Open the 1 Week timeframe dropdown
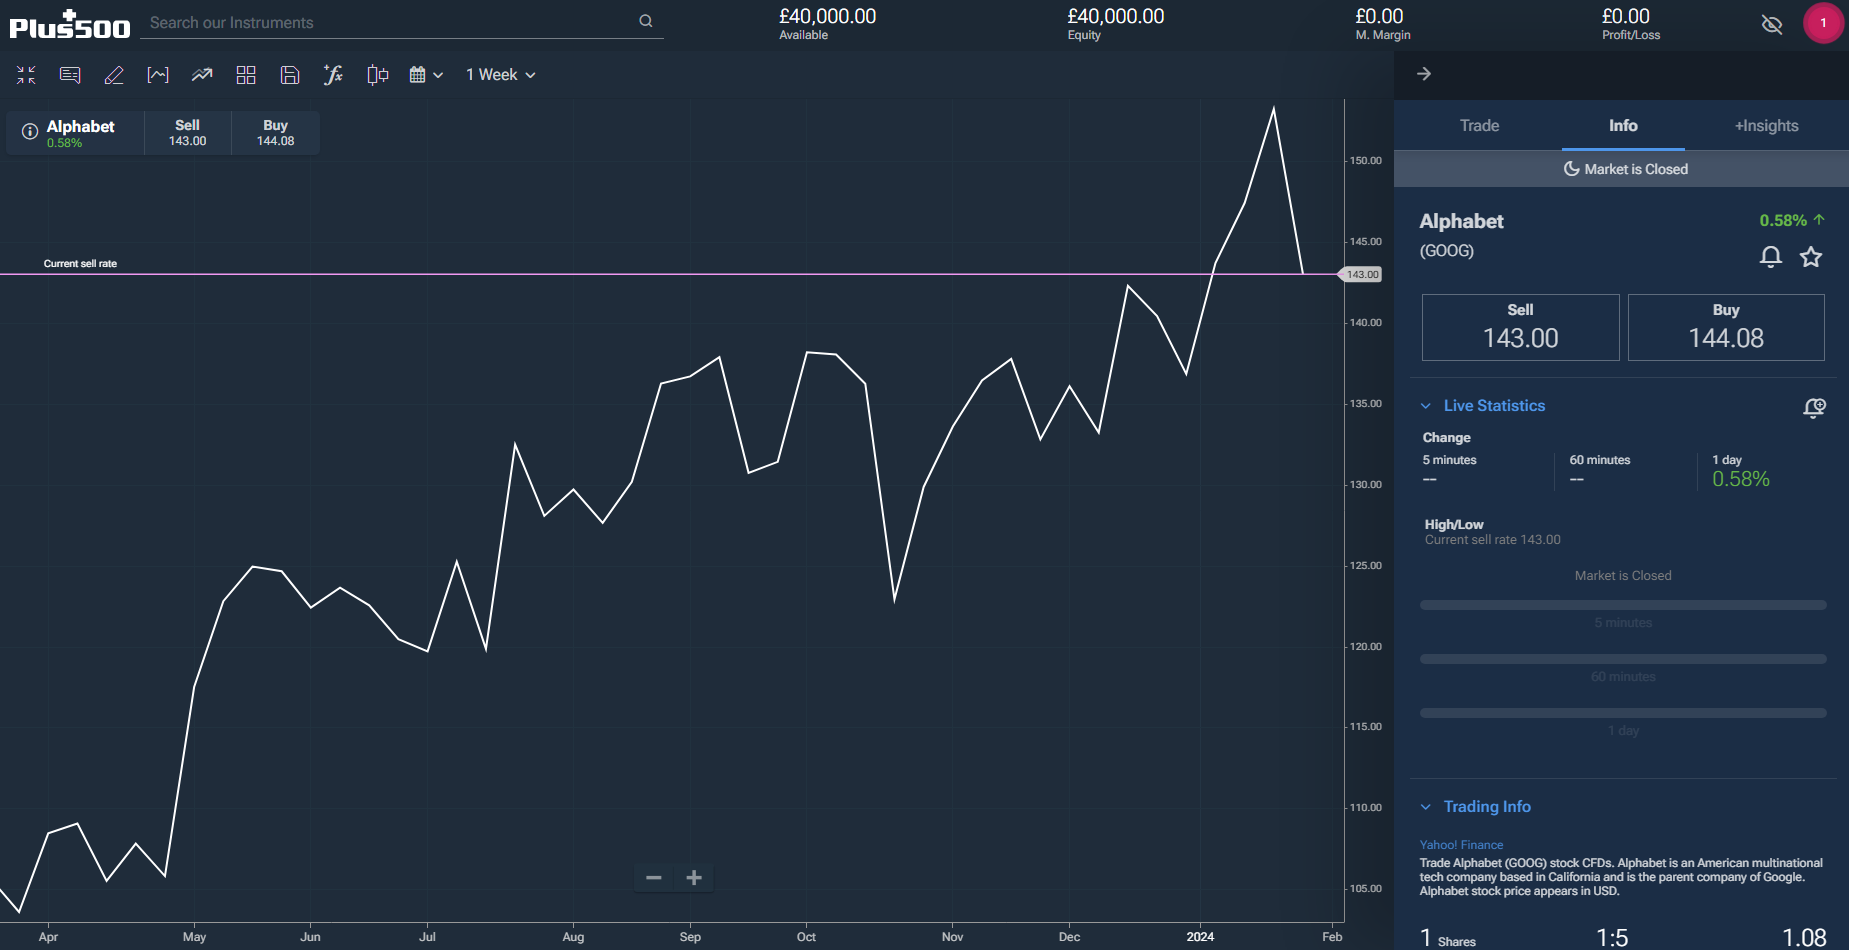This screenshot has width=1849, height=950. pyautogui.click(x=500, y=75)
